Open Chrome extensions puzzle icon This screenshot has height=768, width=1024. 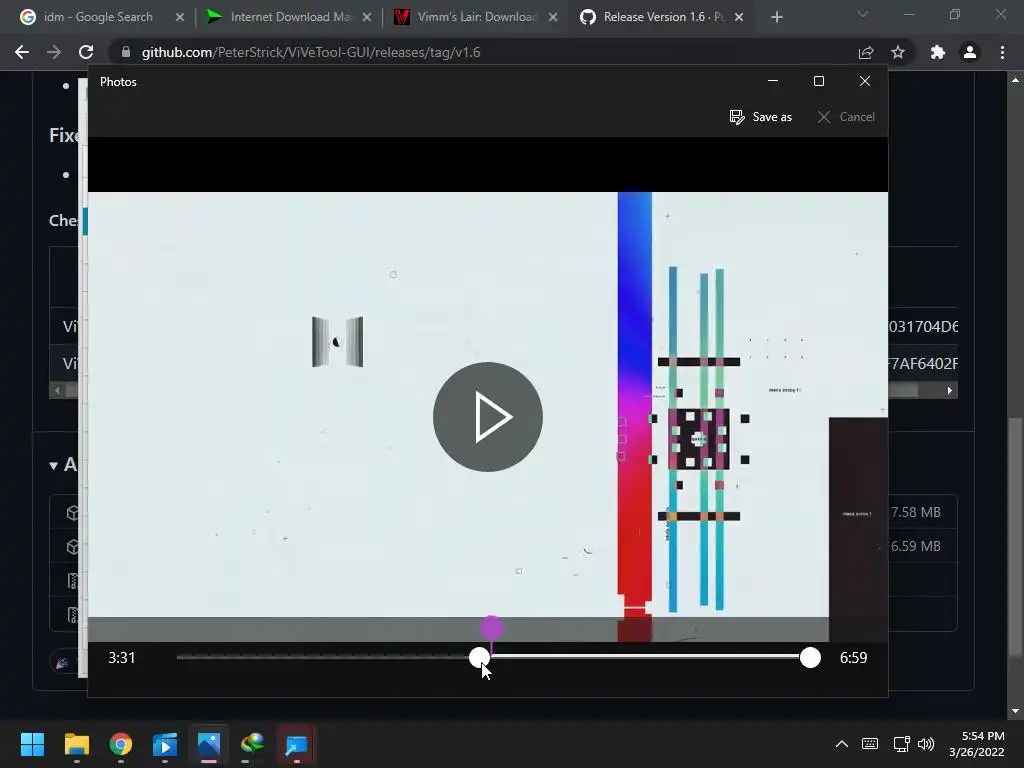click(938, 52)
